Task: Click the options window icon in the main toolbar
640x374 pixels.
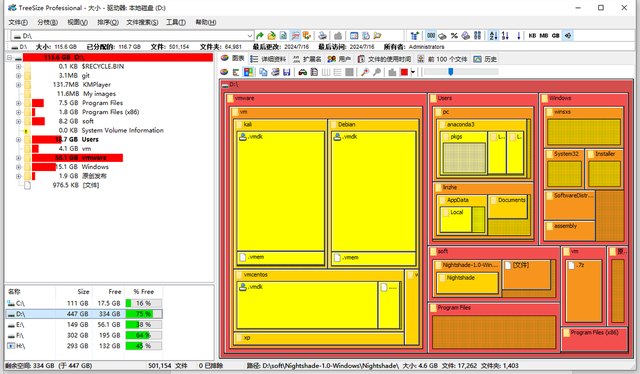Action: click(354, 36)
